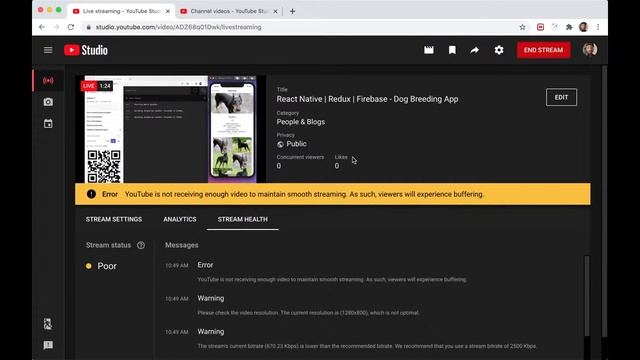Click the Public privacy label
This screenshot has width=640, height=360.
pyautogui.click(x=296, y=144)
